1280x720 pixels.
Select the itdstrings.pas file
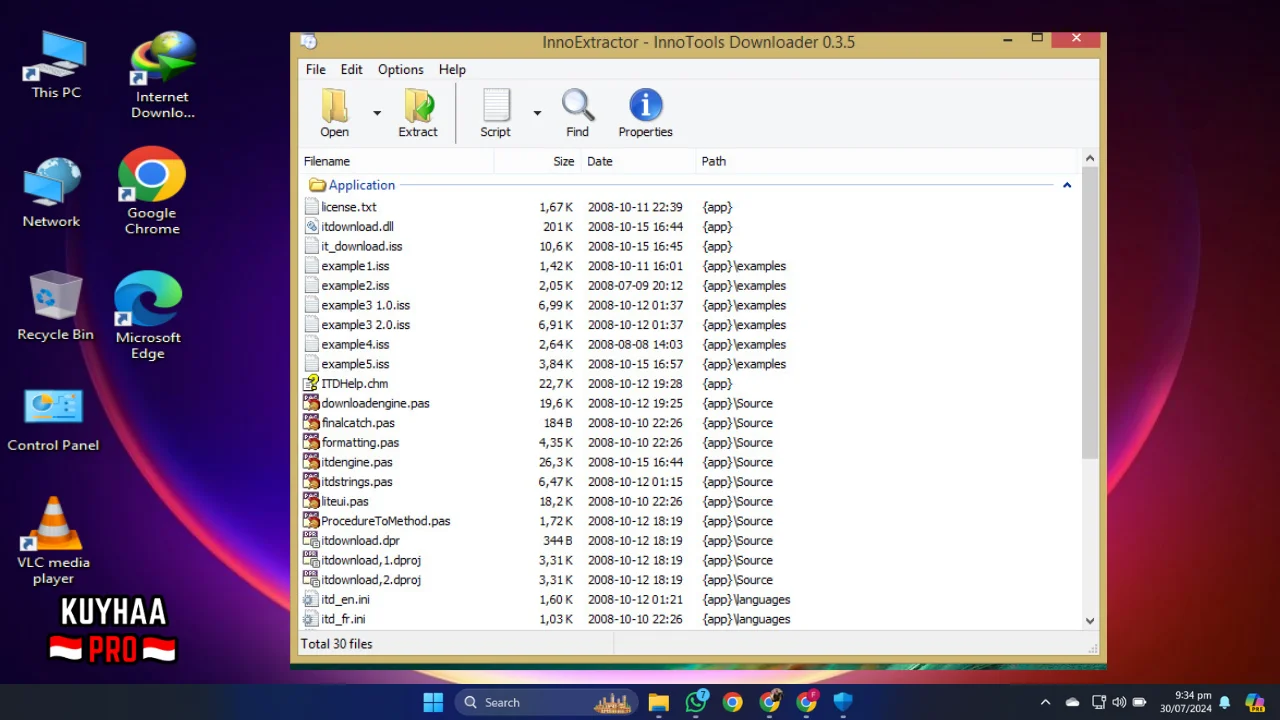[357, 482]
